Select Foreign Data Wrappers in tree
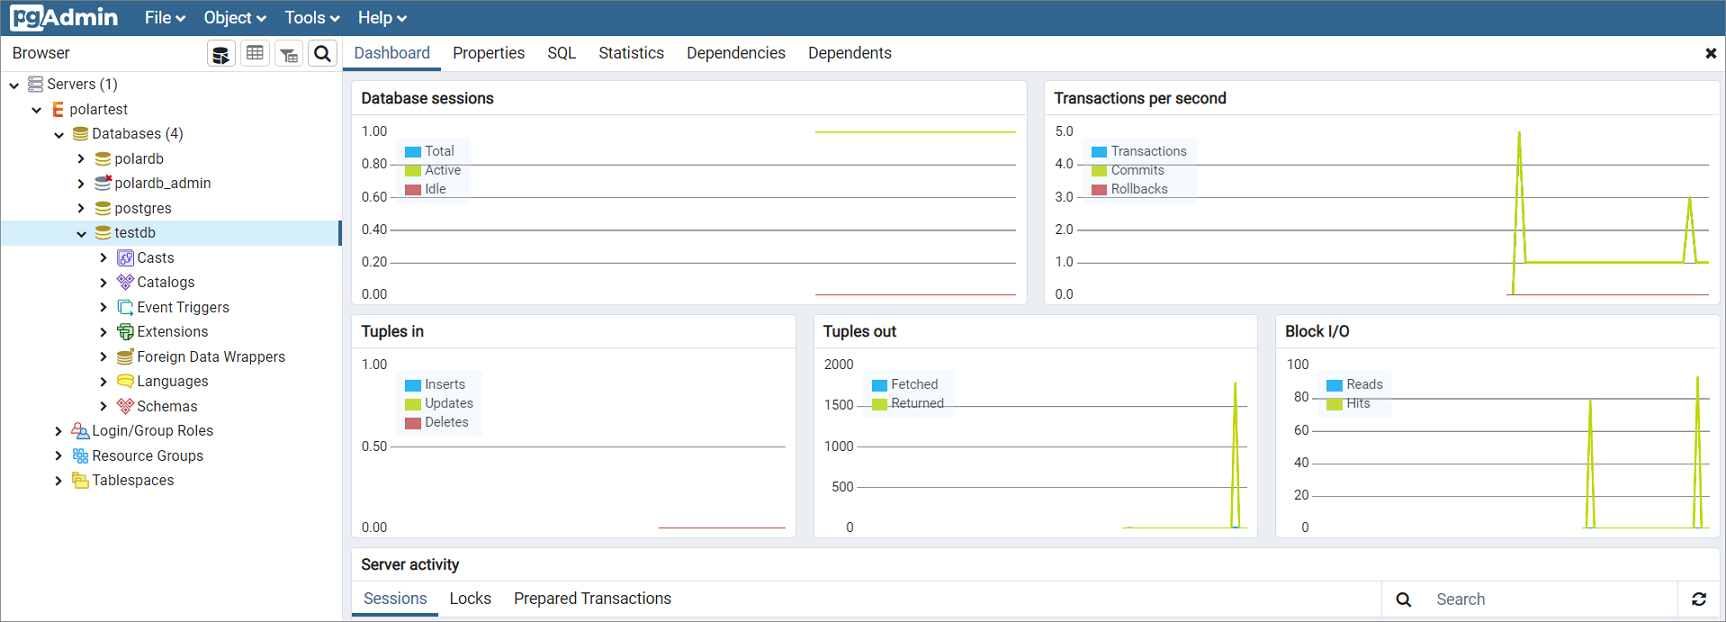The image size is (1726, 622). pos(210,357)
